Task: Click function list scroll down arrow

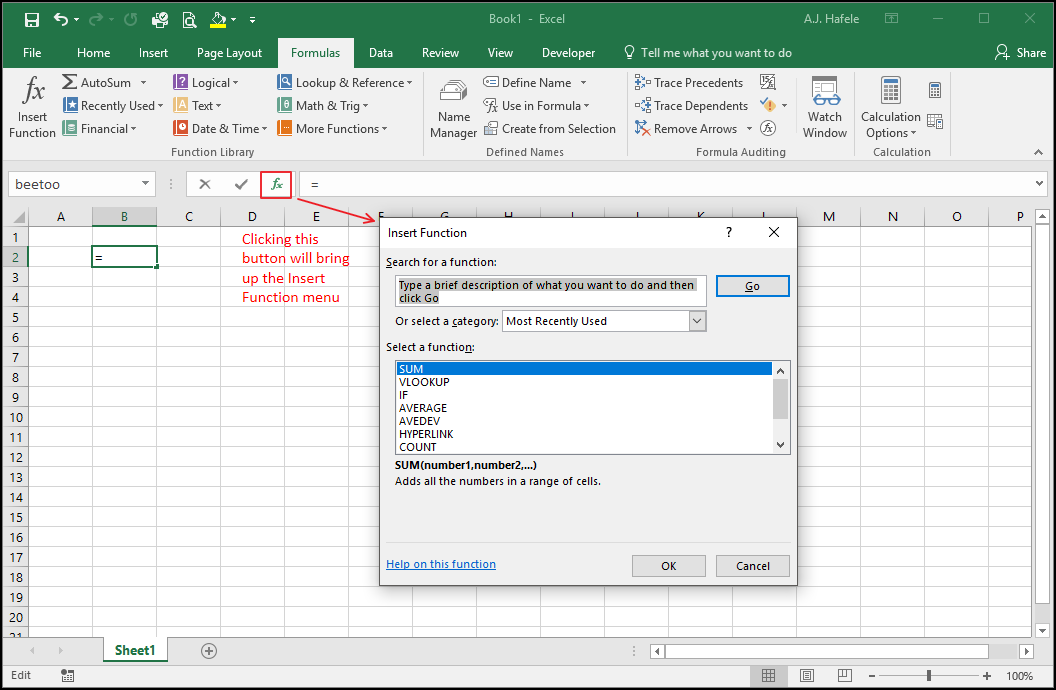Action: (x=781, y=445)
